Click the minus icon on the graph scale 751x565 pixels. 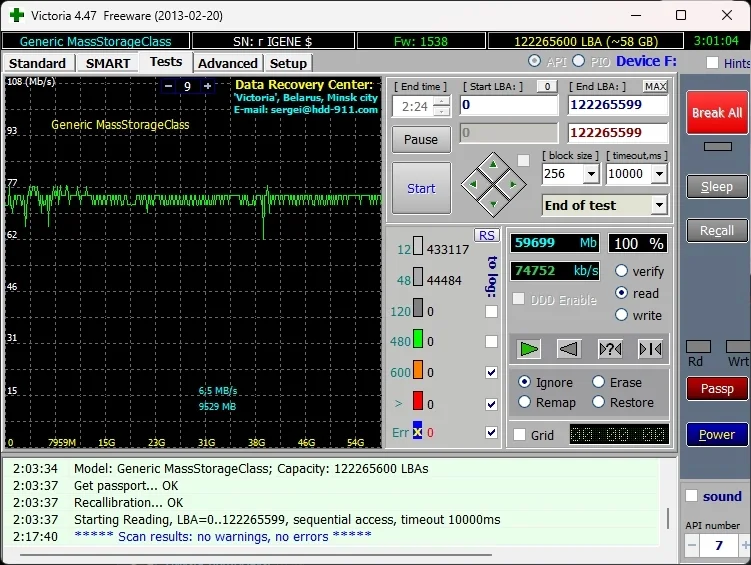pyautogui.click(x=167, y=86)
